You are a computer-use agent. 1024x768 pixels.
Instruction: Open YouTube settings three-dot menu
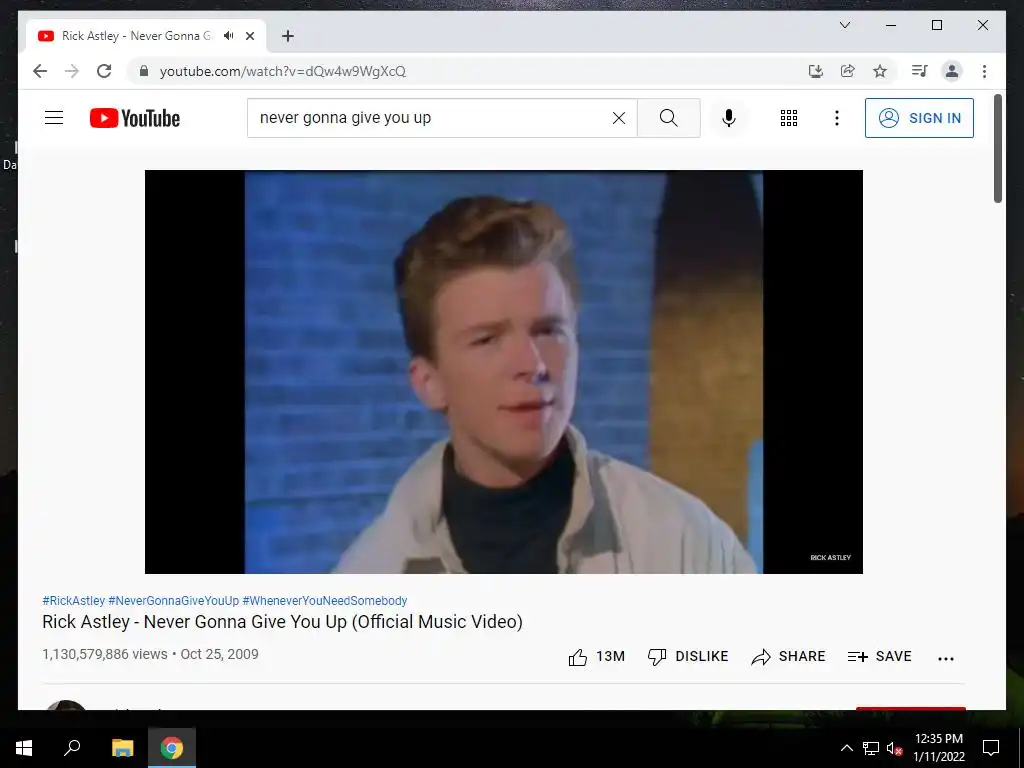(837, 118)
